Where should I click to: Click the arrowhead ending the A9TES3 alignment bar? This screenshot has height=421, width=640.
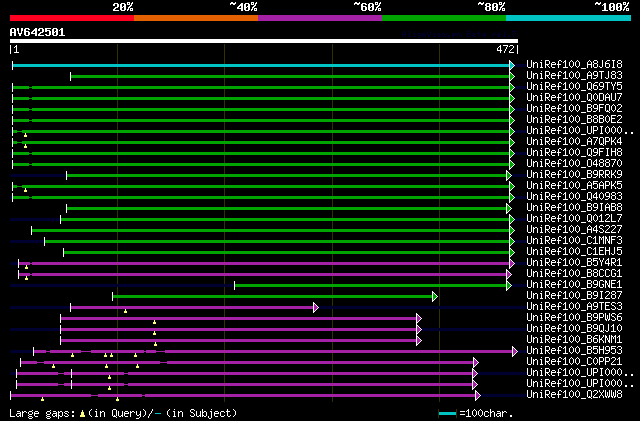[x=316, y=307]
